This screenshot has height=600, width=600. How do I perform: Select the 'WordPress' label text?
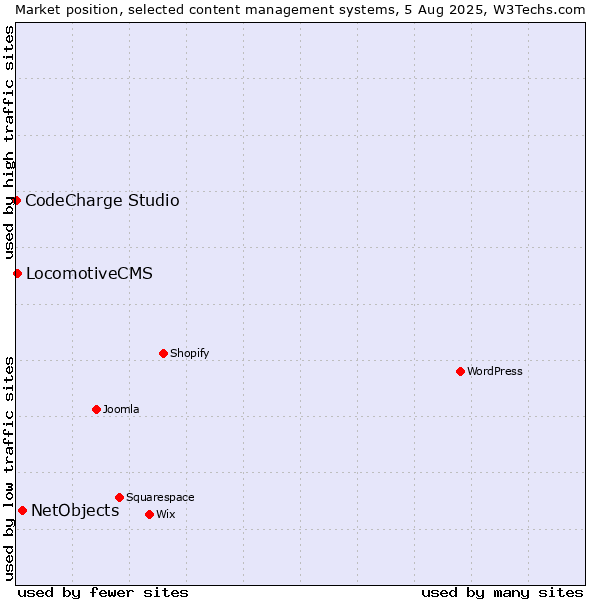point(494,371)
